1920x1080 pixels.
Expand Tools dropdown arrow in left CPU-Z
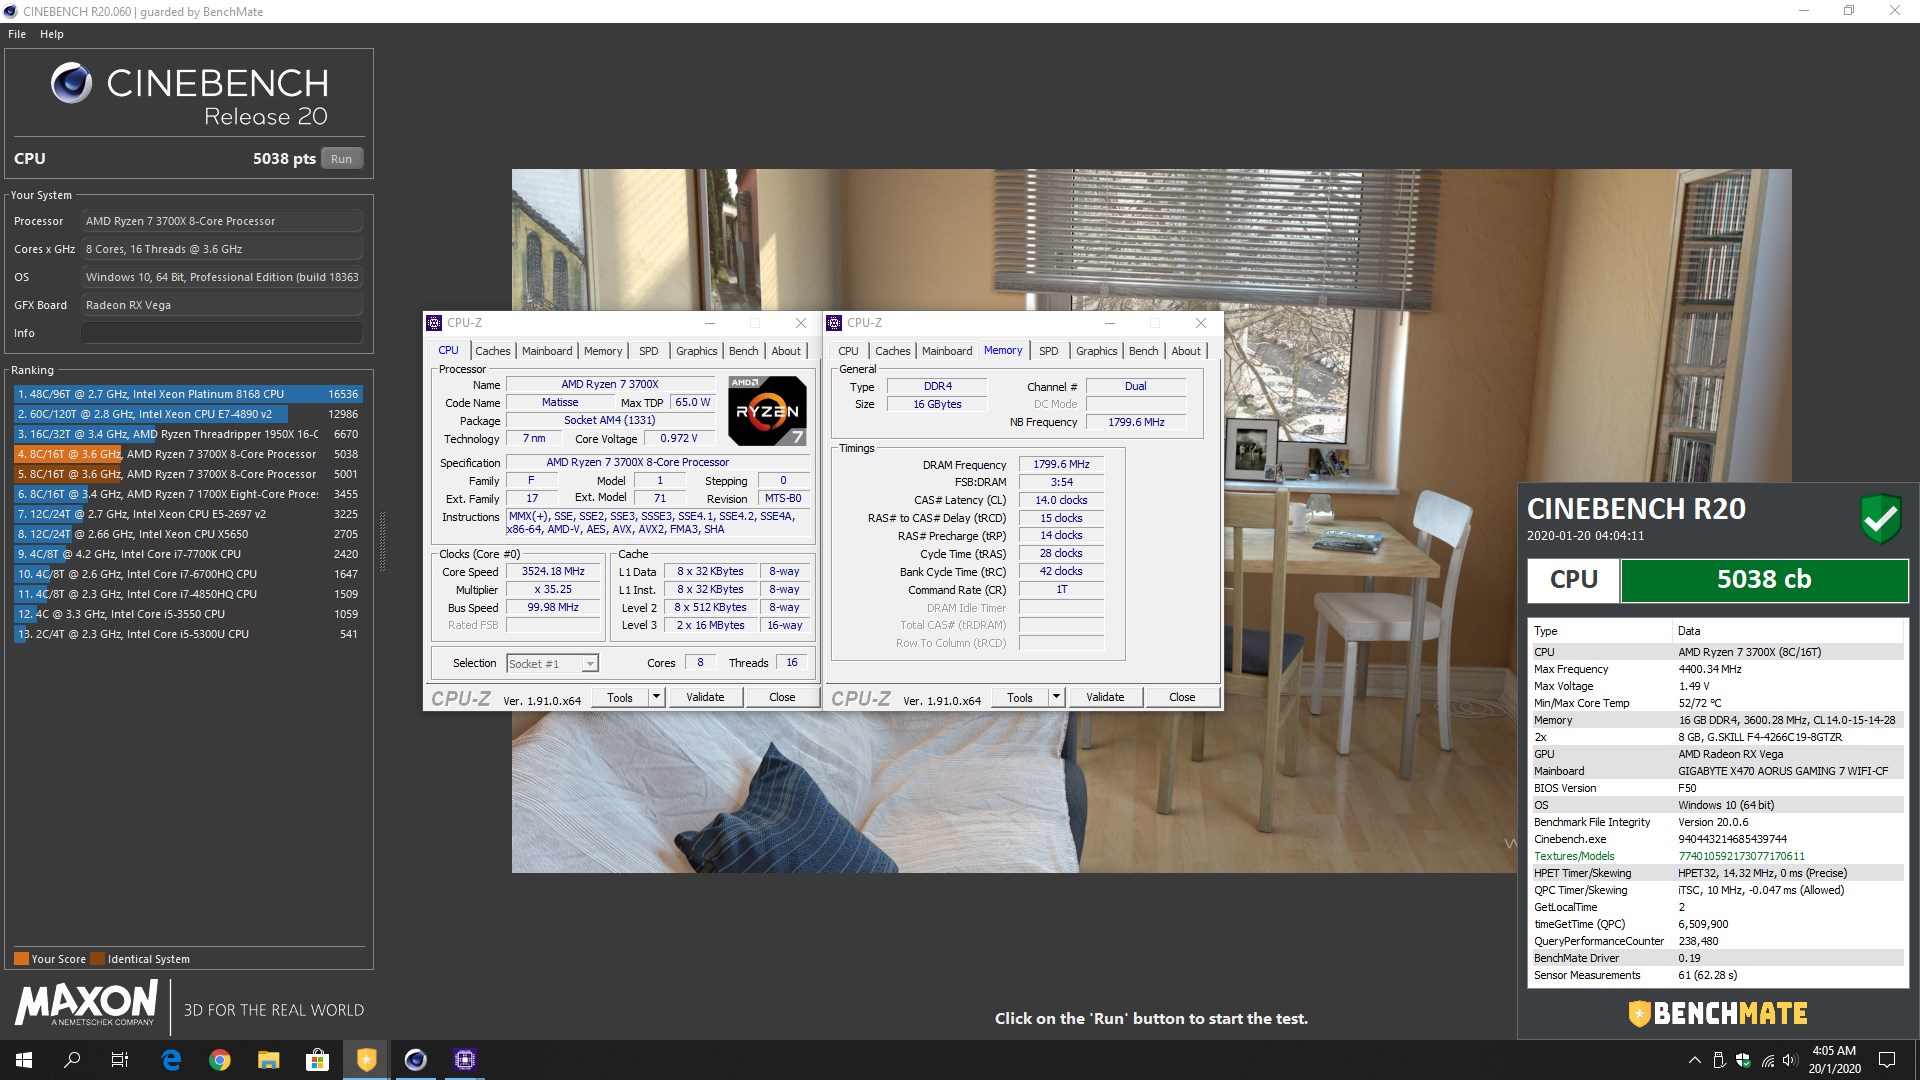pos(656,697)
